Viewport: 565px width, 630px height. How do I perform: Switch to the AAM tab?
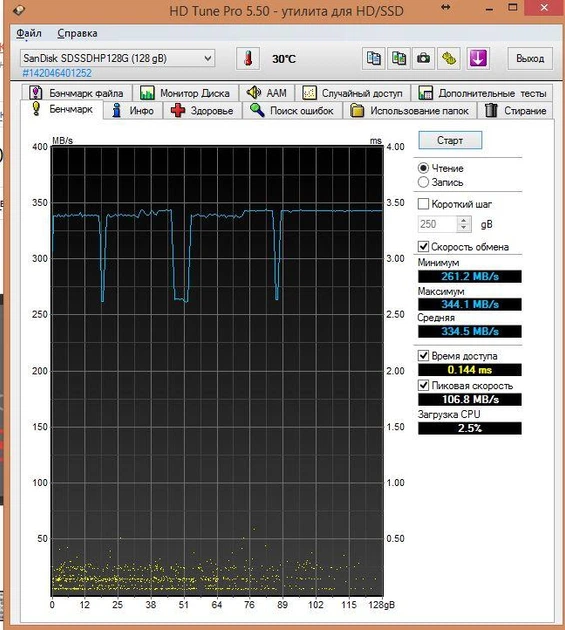[267, 93]
